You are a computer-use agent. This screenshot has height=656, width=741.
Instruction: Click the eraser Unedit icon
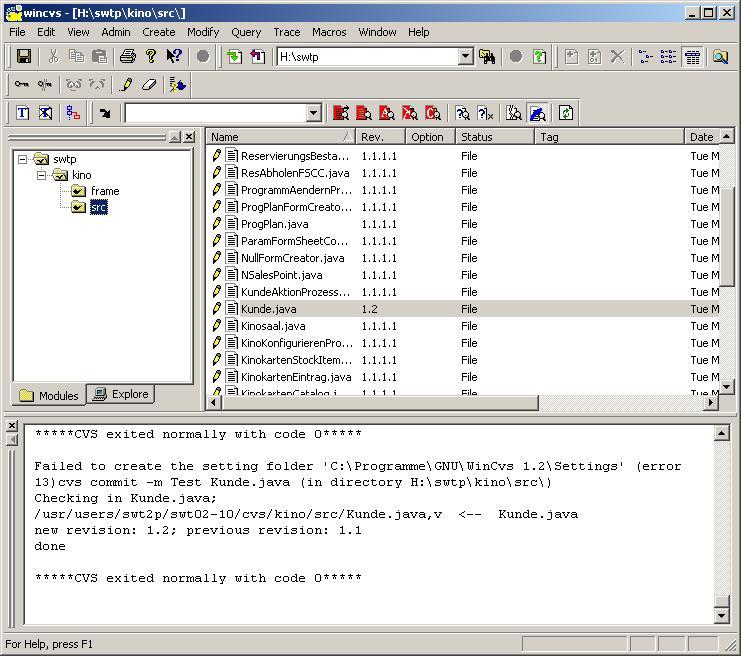pyautogui.click(x=149, y=85)
